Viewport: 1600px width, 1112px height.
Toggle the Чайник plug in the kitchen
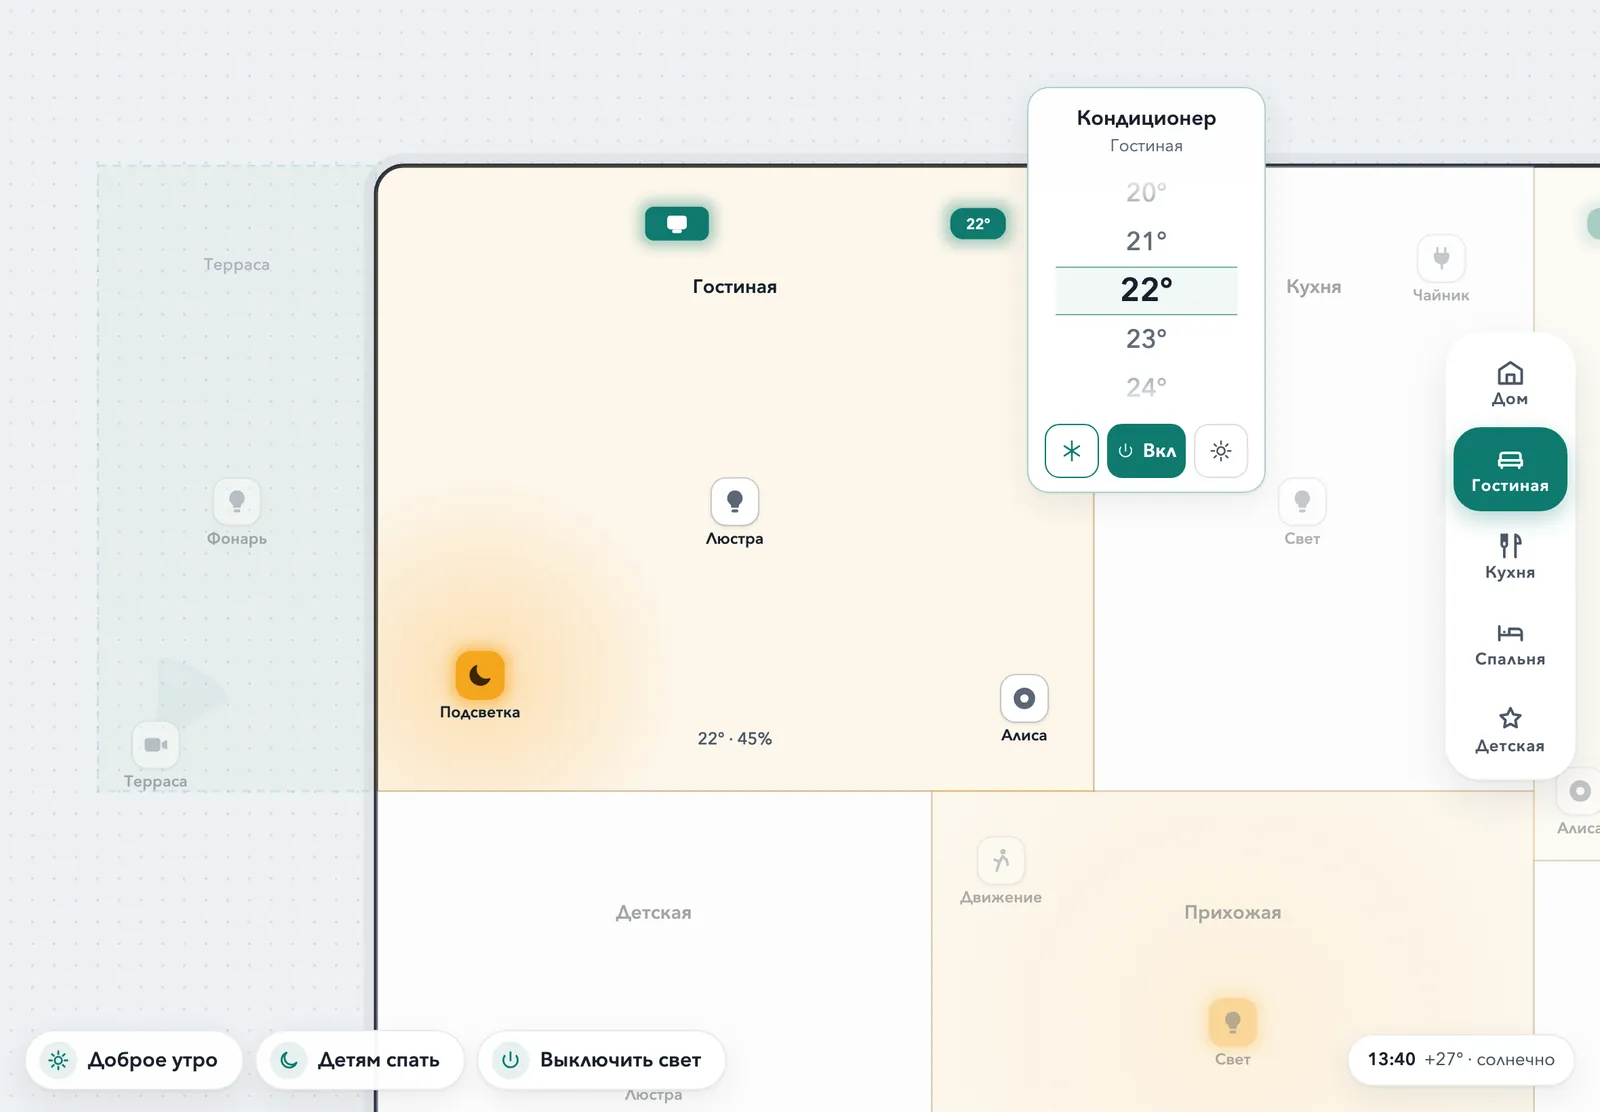[x=1441, y=258]
